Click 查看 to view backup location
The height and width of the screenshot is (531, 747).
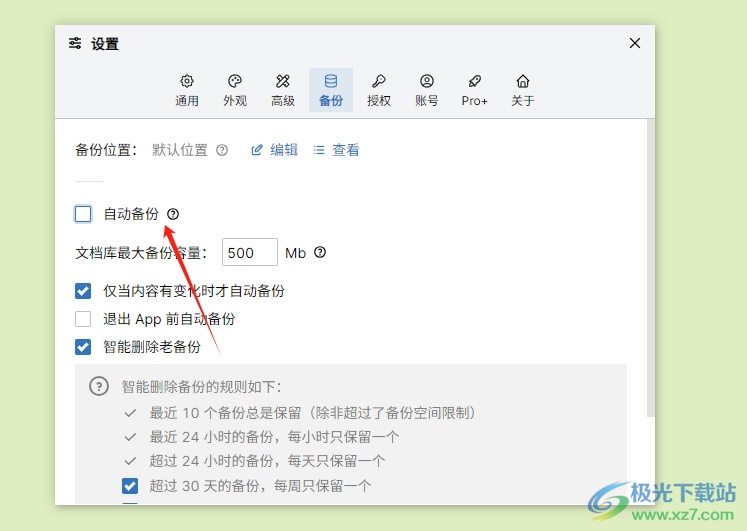(x=337, y=150)
